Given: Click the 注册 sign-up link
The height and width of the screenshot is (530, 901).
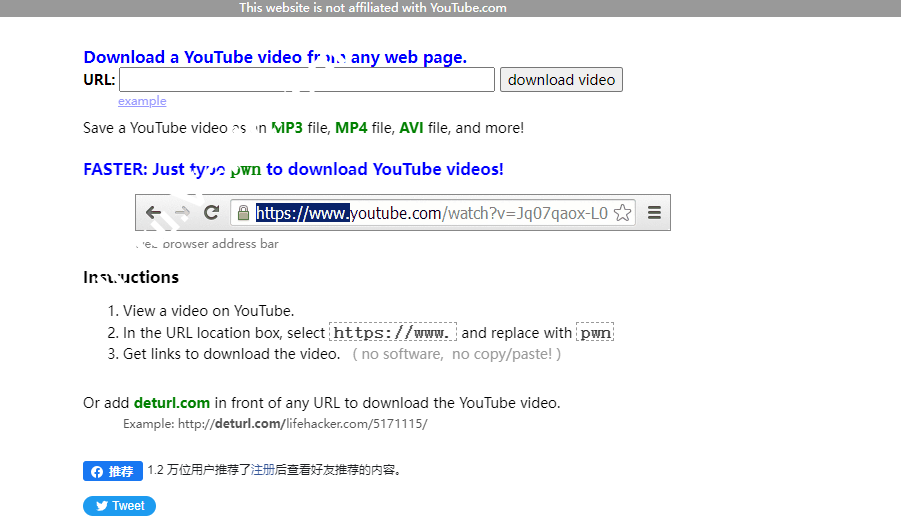Looking at the screenshot, I should tap(263, 470).
